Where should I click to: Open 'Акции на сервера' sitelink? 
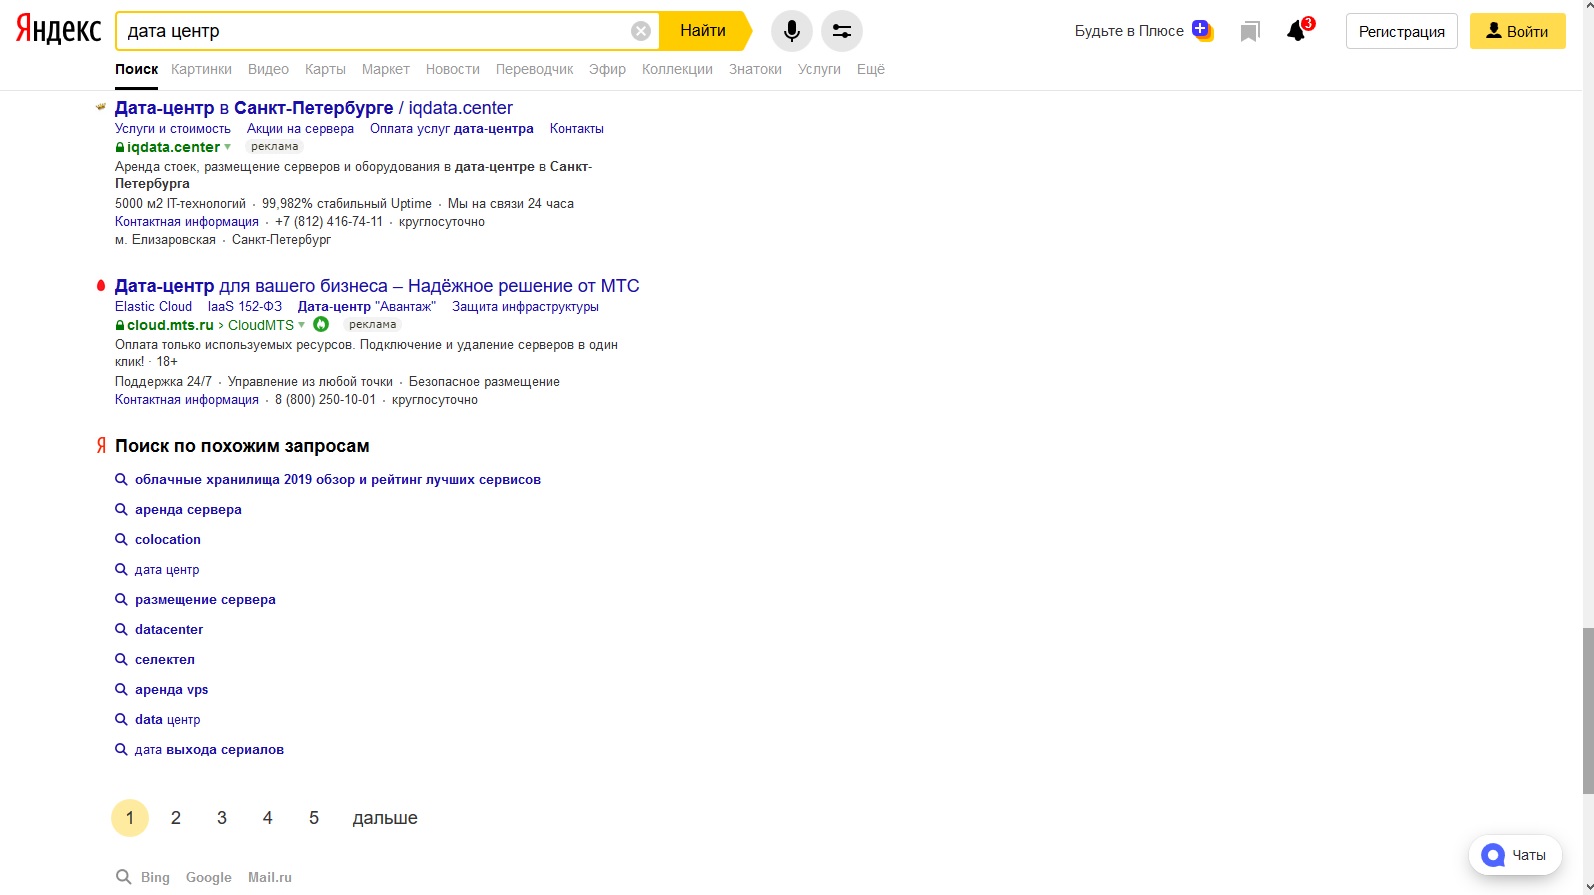click(300, 129)
